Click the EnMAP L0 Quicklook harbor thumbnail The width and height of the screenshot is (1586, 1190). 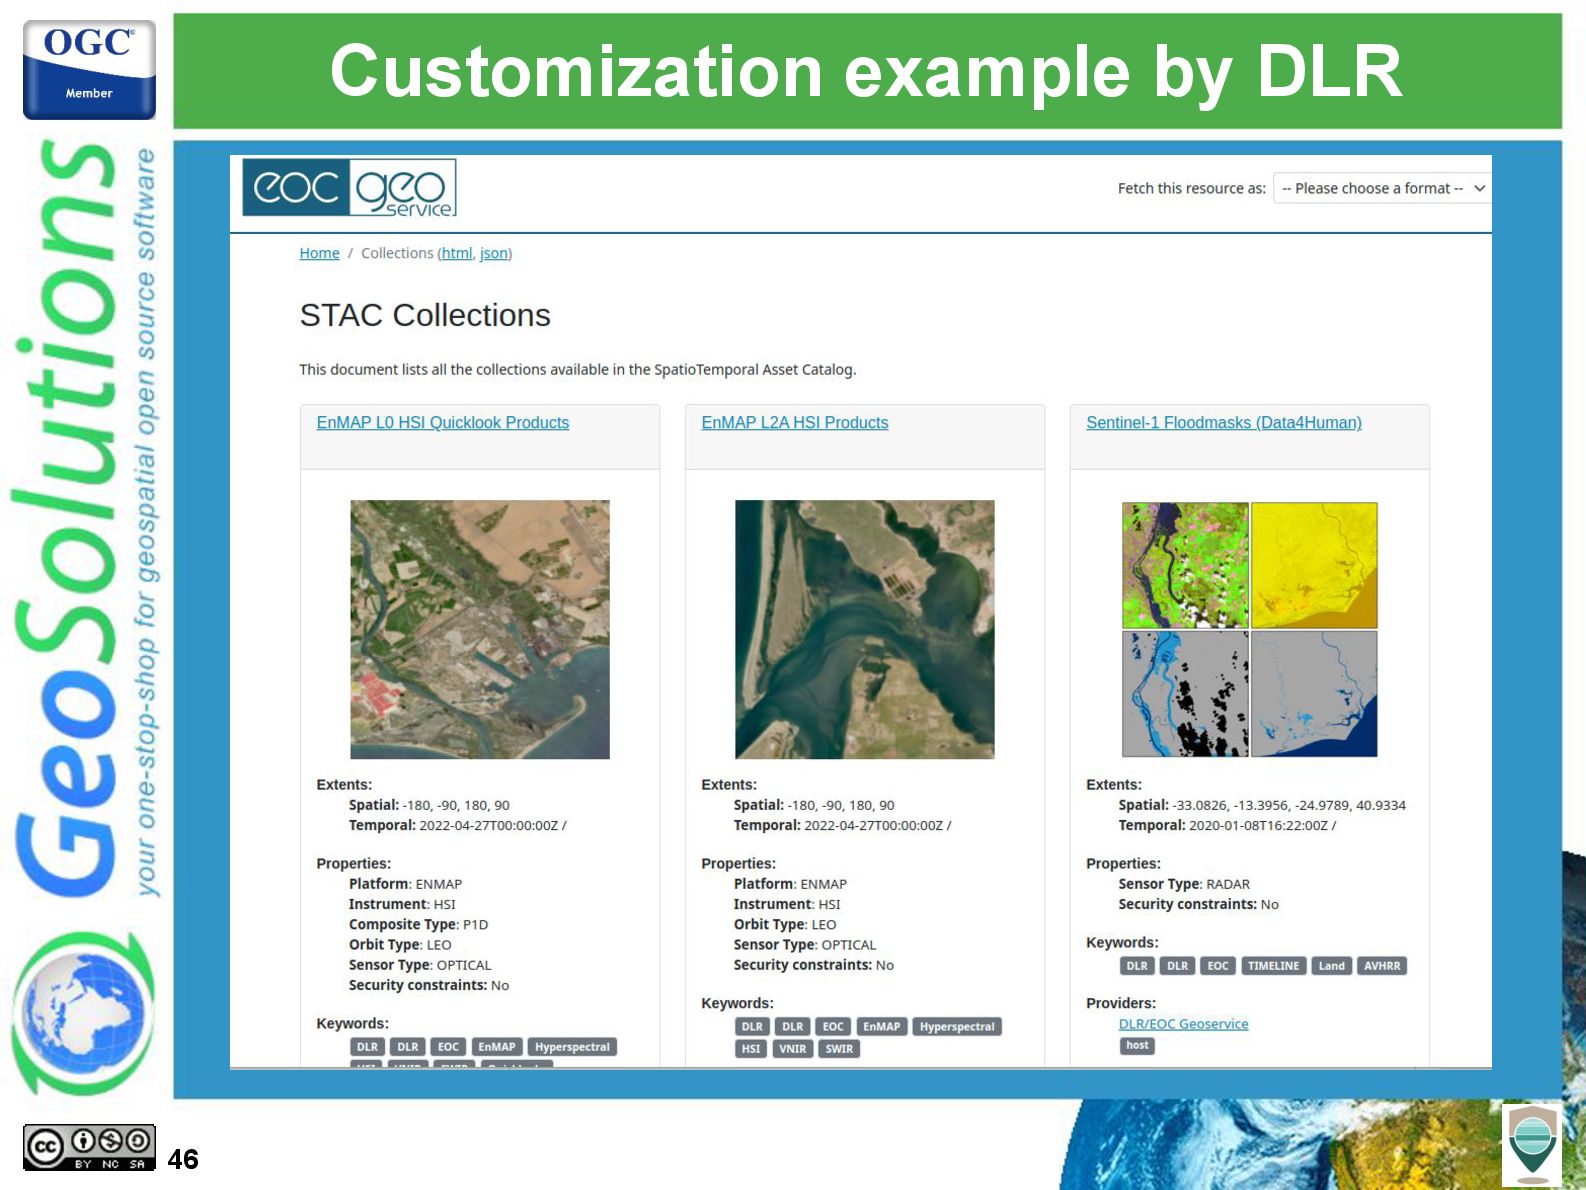tap(480, 630)
